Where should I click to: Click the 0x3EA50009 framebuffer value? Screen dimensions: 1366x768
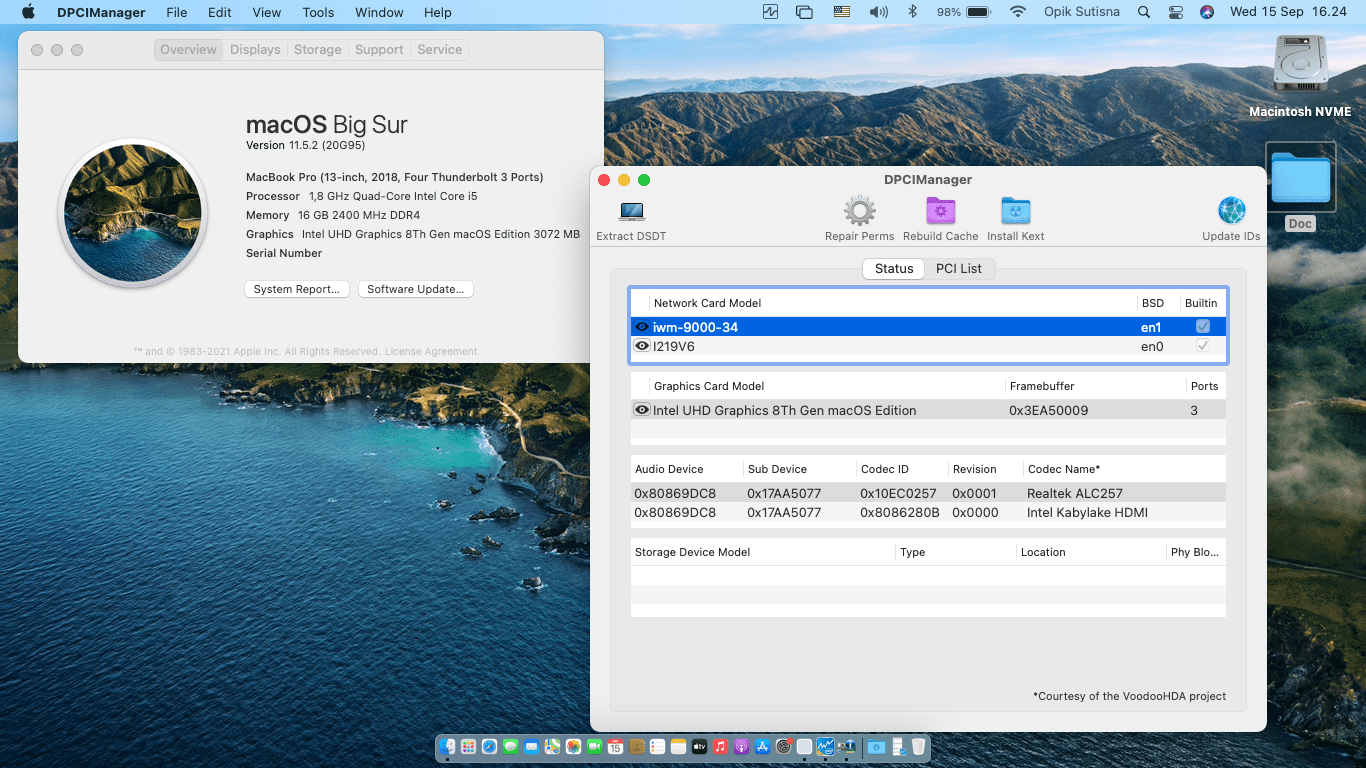point(1048,410)
